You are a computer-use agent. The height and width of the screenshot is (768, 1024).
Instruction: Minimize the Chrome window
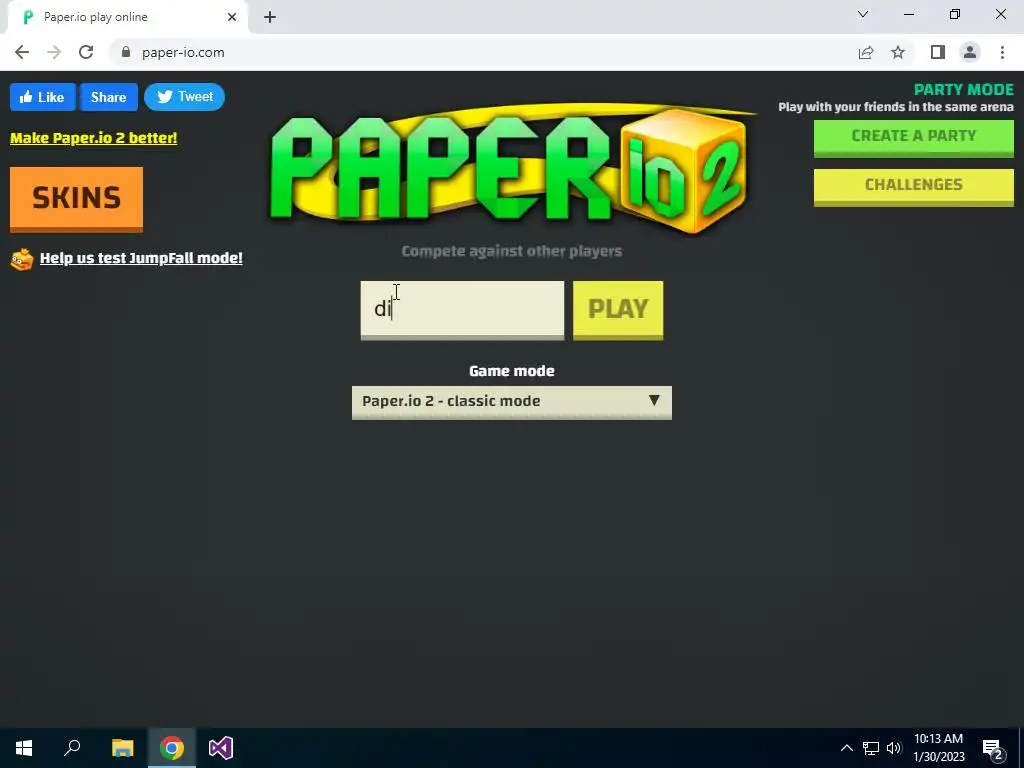tap(909, 14)
